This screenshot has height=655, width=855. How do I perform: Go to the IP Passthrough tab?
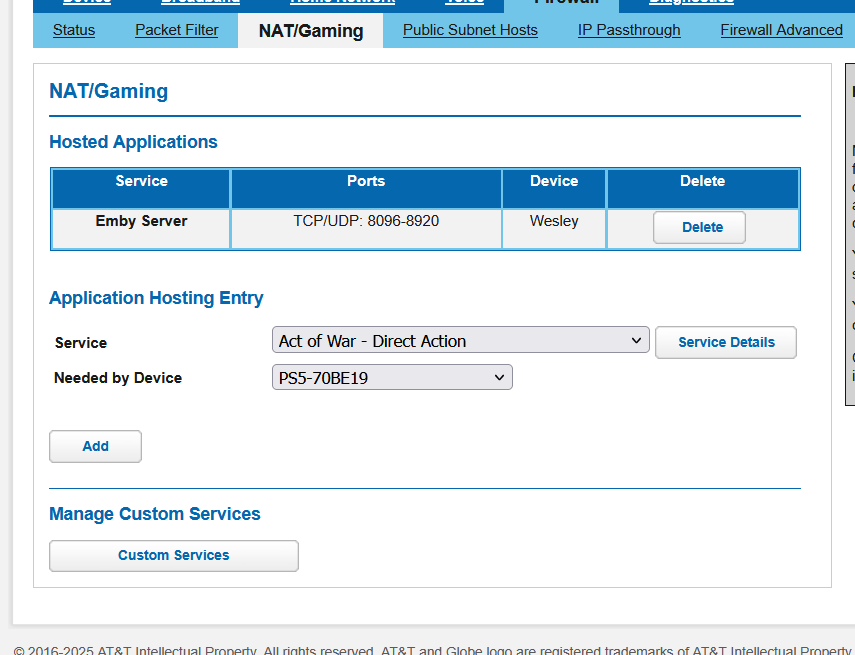point(629,30)
